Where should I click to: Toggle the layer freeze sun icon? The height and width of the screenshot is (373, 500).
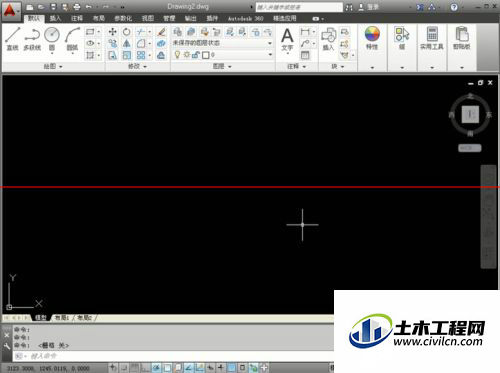coord(187,55)
